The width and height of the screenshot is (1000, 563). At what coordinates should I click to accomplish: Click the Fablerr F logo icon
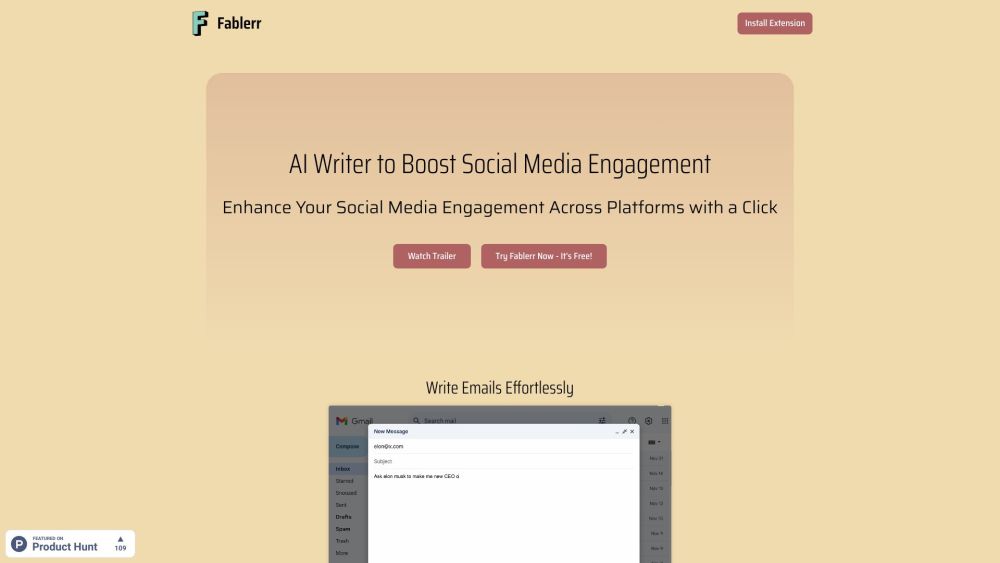pyautogui.click(x=201, y=23)
